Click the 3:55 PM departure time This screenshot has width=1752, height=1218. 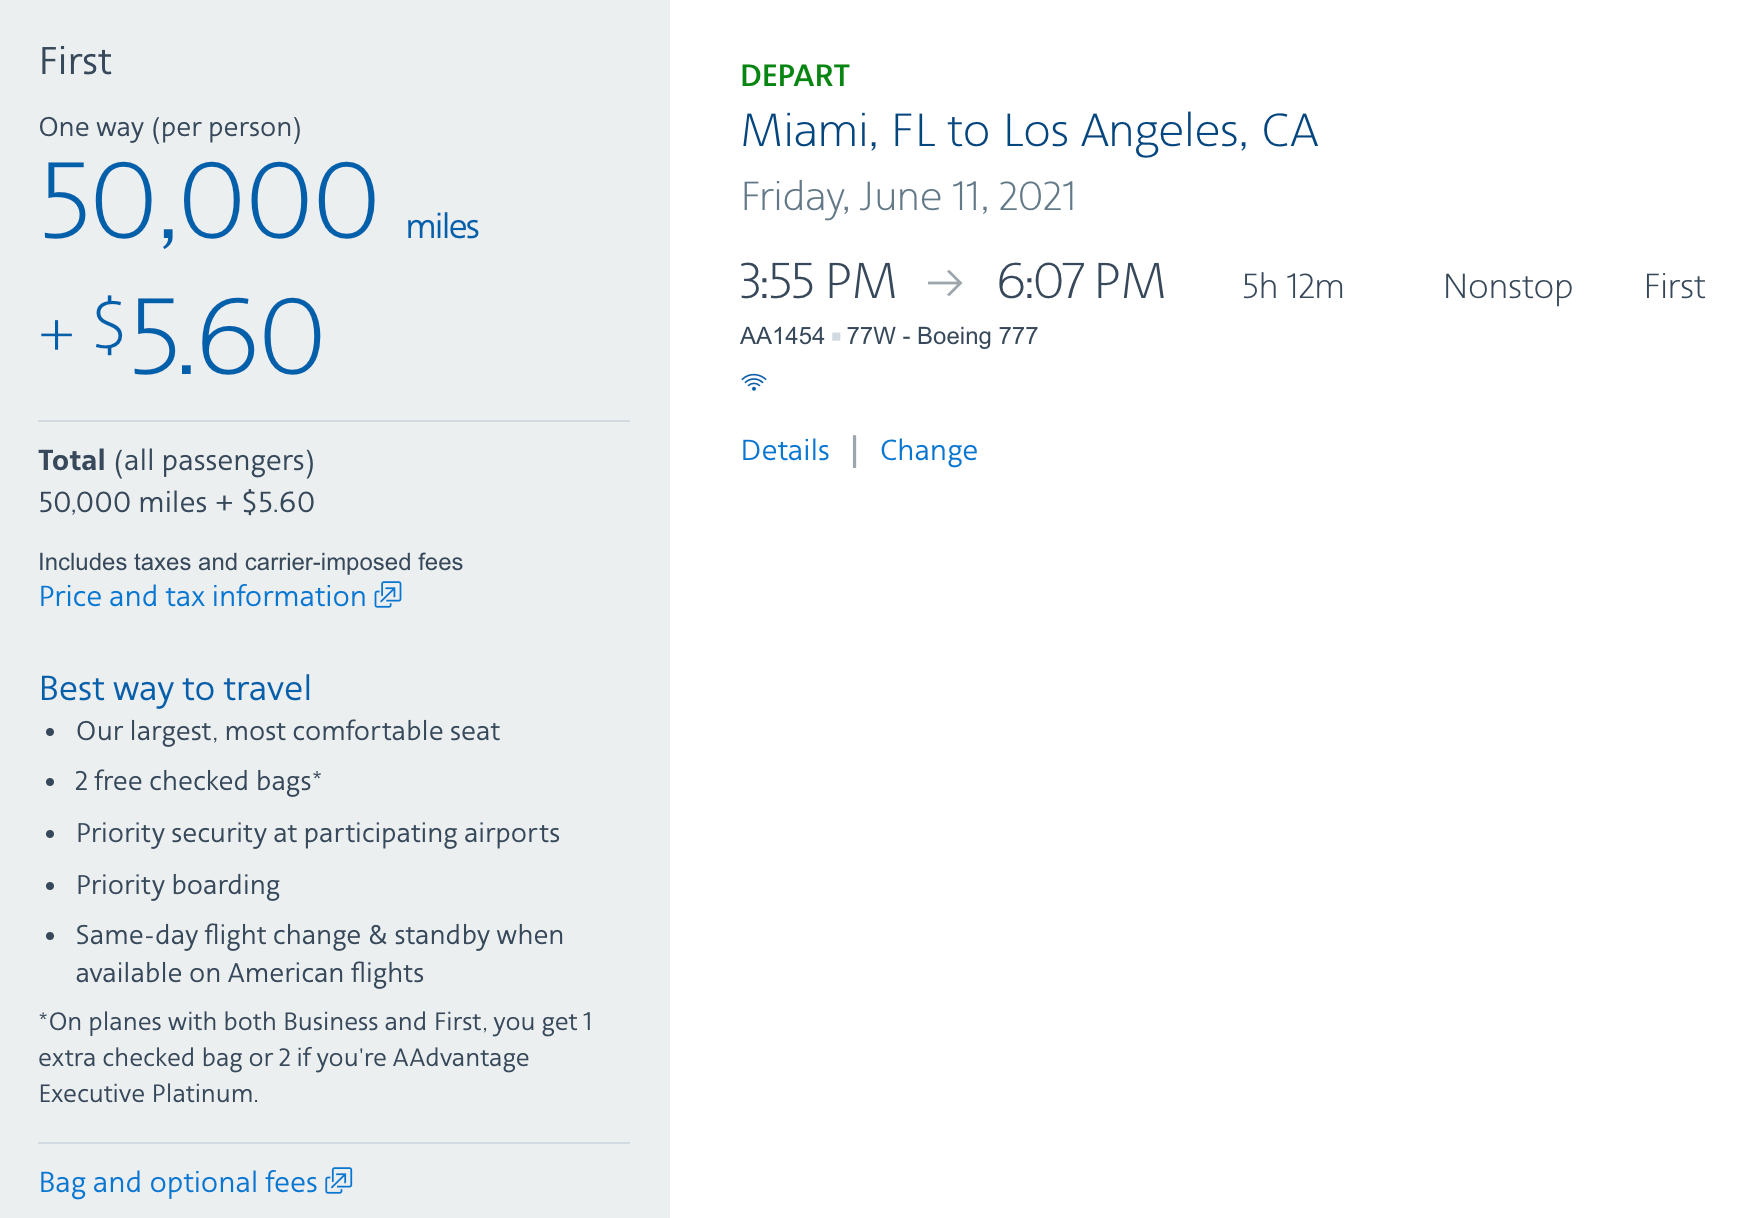818,281
